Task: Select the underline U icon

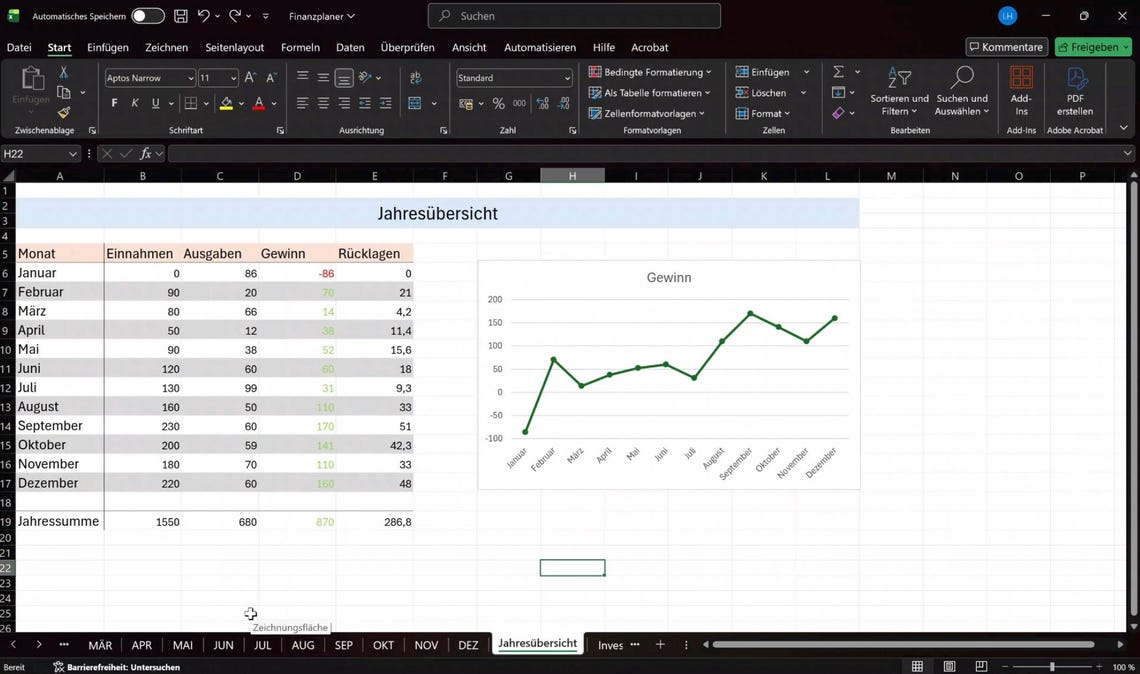Action: (x=156, y=102)
